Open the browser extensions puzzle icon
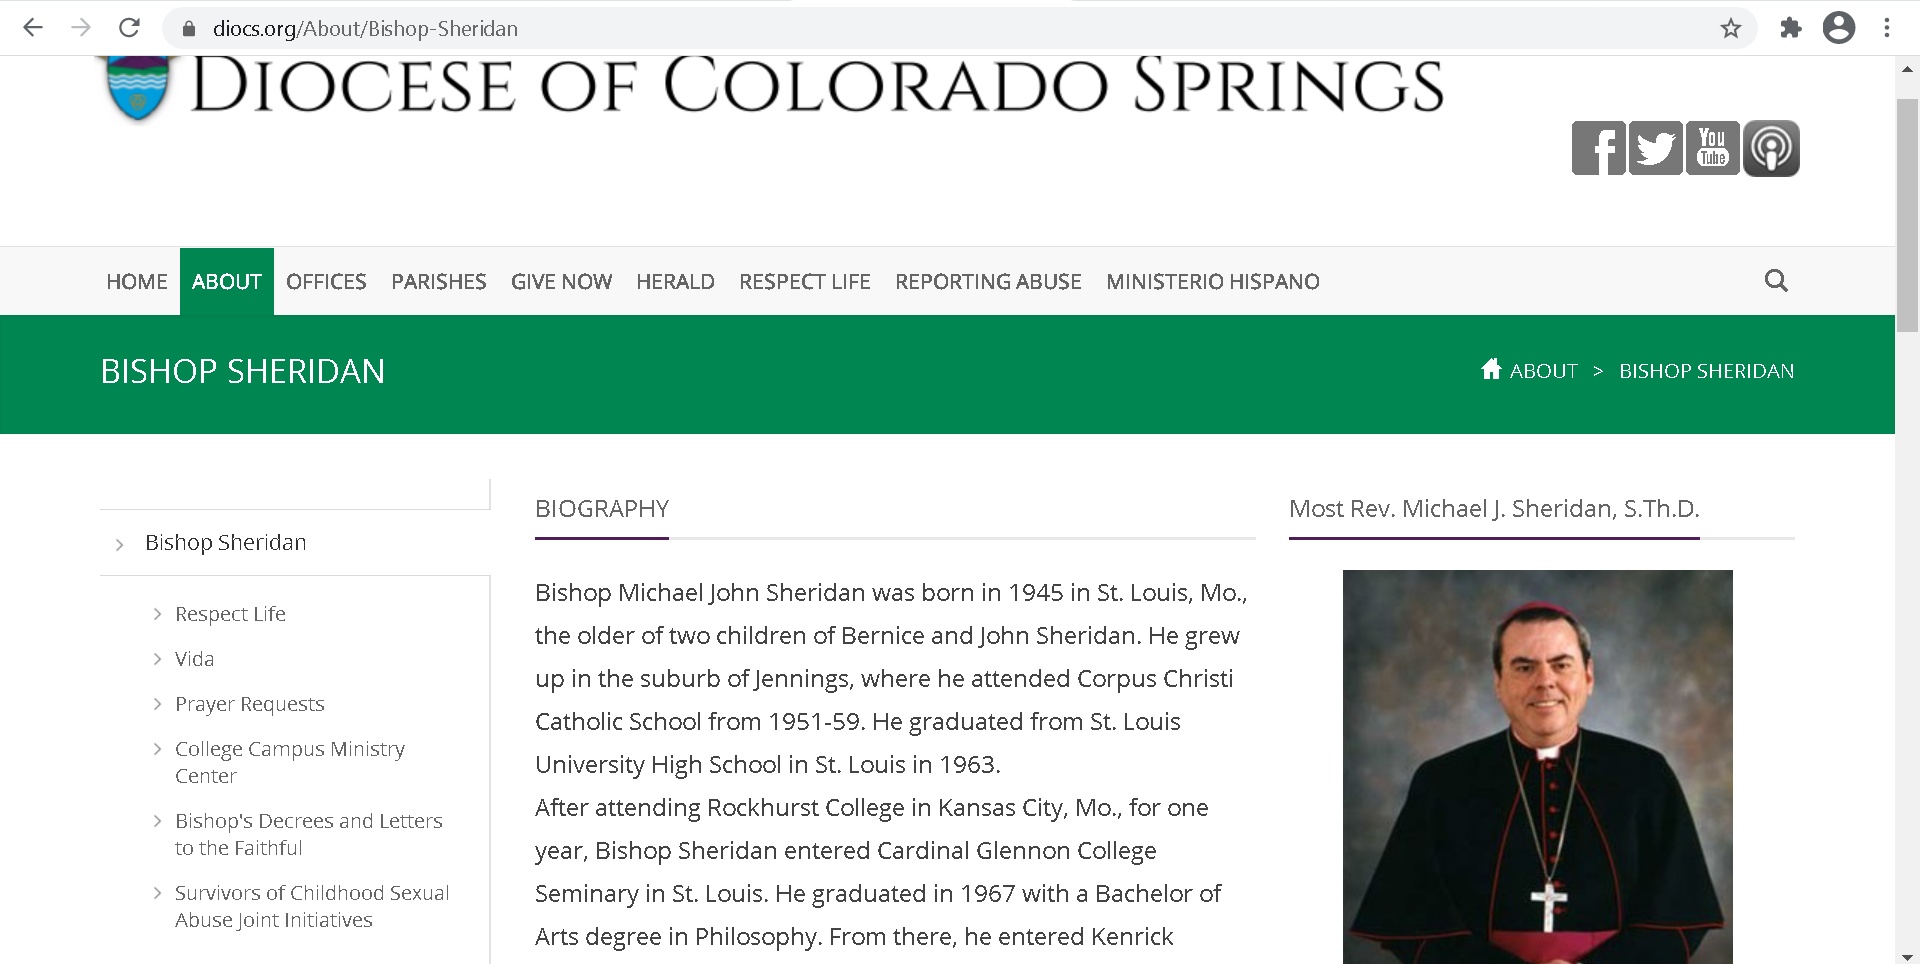Viewport: 1920px width, 964px height. pyautogui.click(x=1791, y=27)
